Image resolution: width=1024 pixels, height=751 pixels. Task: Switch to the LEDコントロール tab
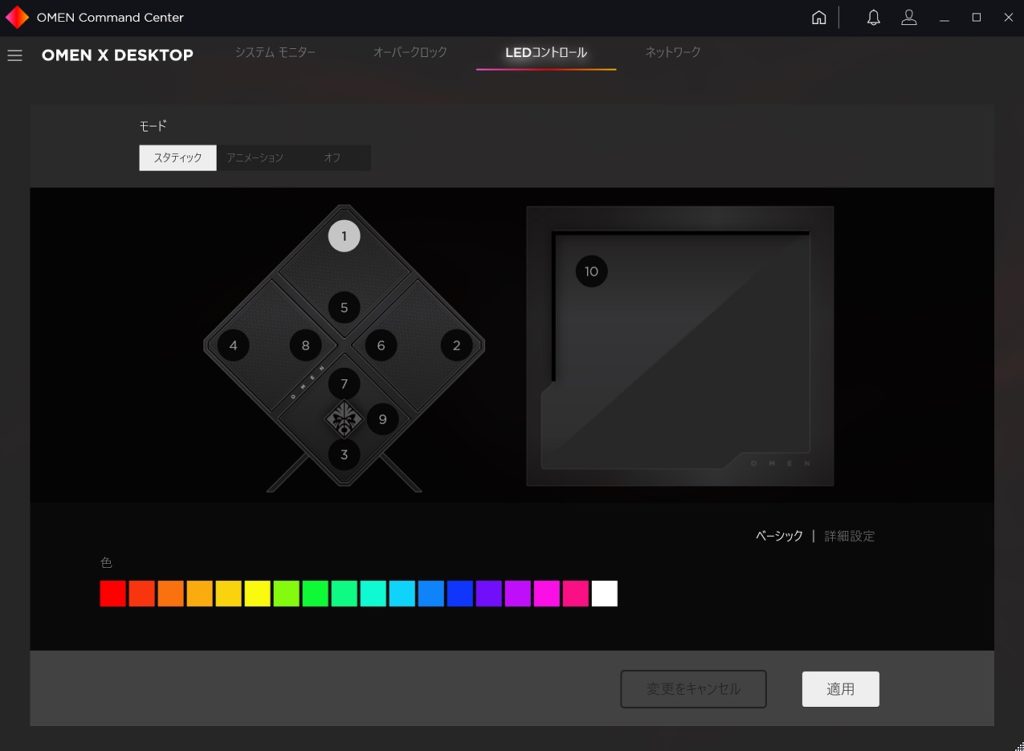[546, 52]
